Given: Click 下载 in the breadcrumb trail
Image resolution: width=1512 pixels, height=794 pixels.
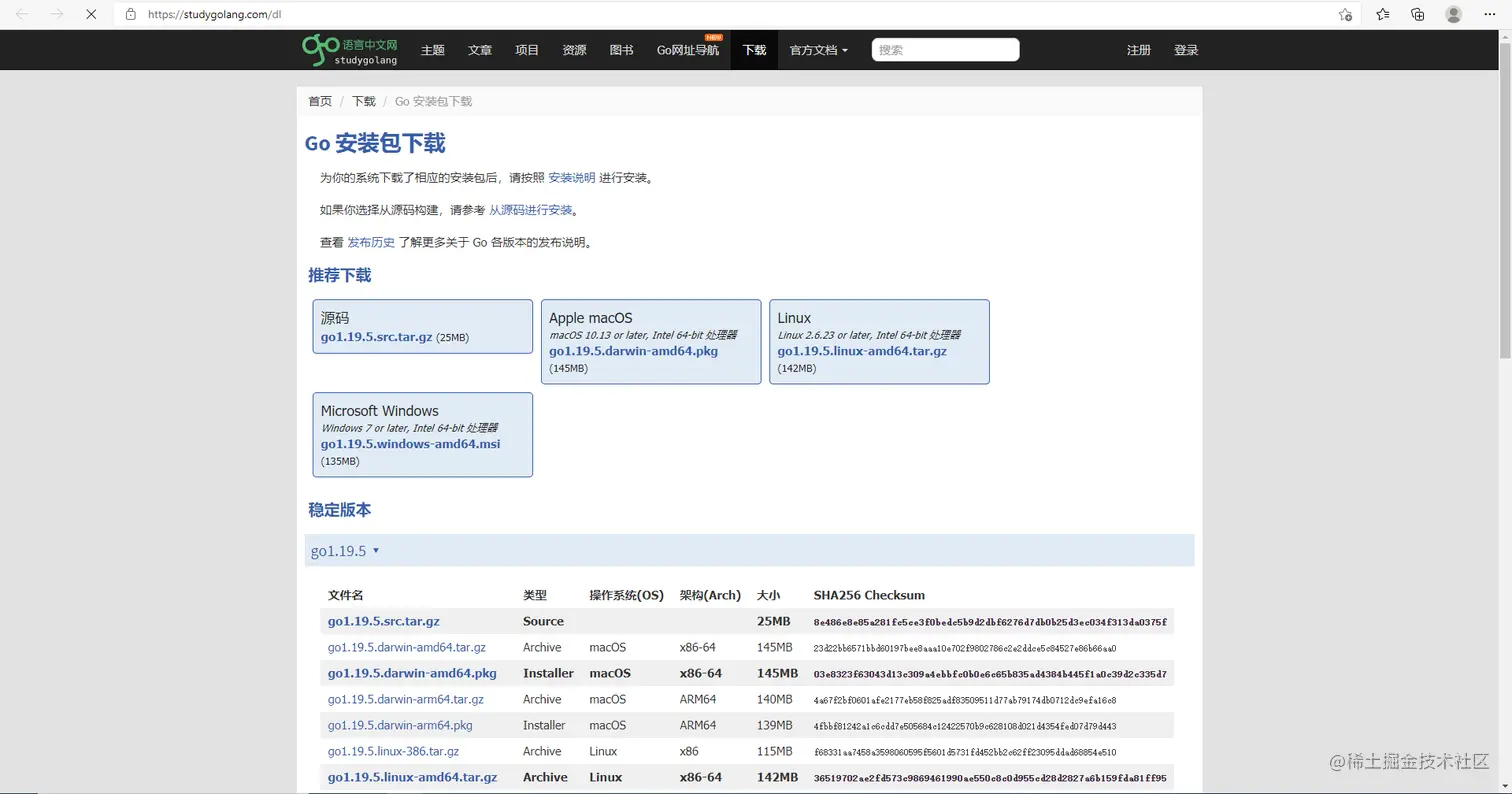Looking at the screenshot, I should [364, 101].
